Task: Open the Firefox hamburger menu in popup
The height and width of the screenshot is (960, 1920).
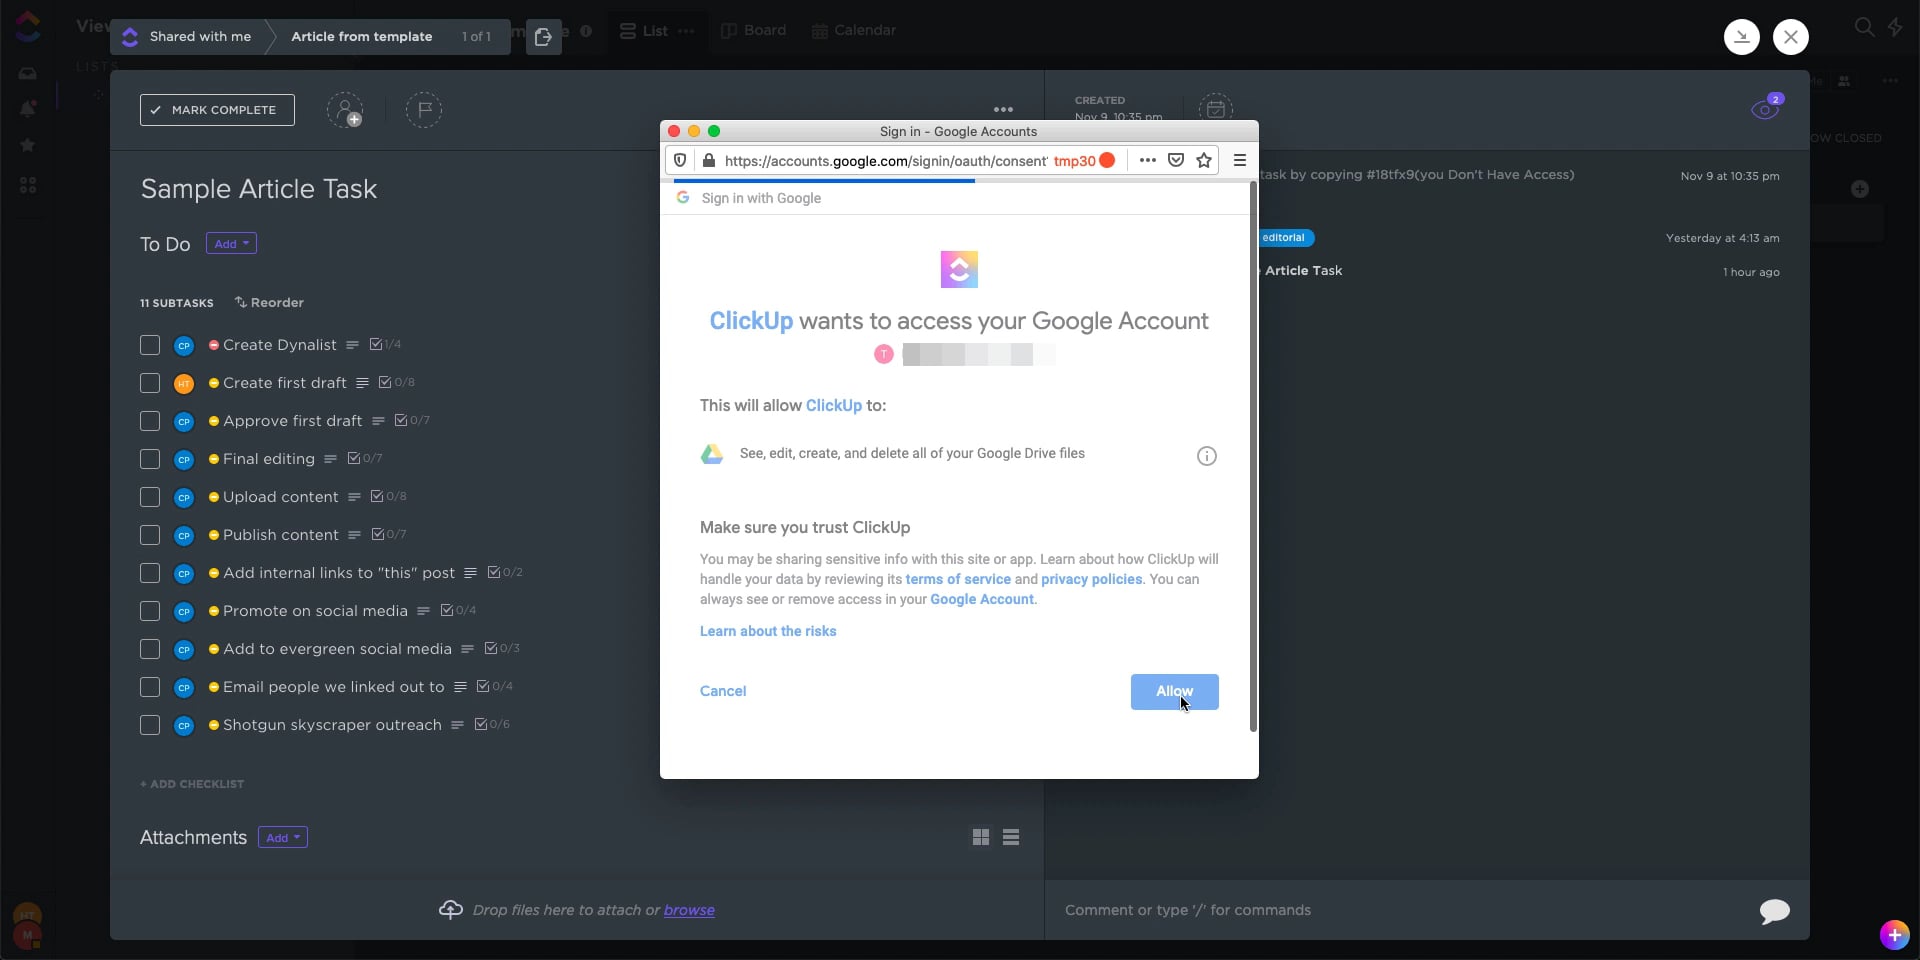Action: [x=1240, y=160]
